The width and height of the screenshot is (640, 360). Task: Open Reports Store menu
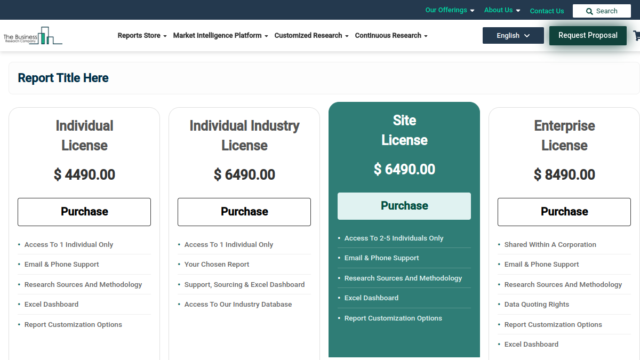[142, 36]
